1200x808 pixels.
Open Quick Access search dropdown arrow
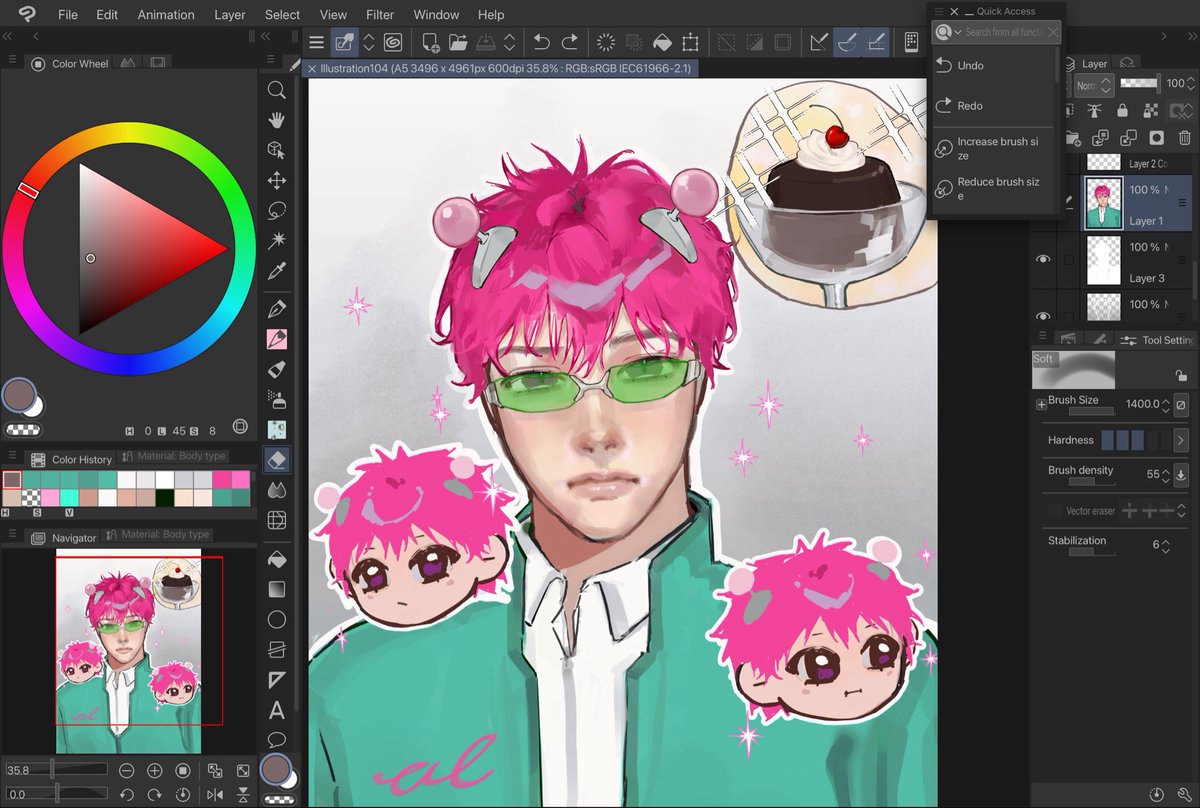958,33
